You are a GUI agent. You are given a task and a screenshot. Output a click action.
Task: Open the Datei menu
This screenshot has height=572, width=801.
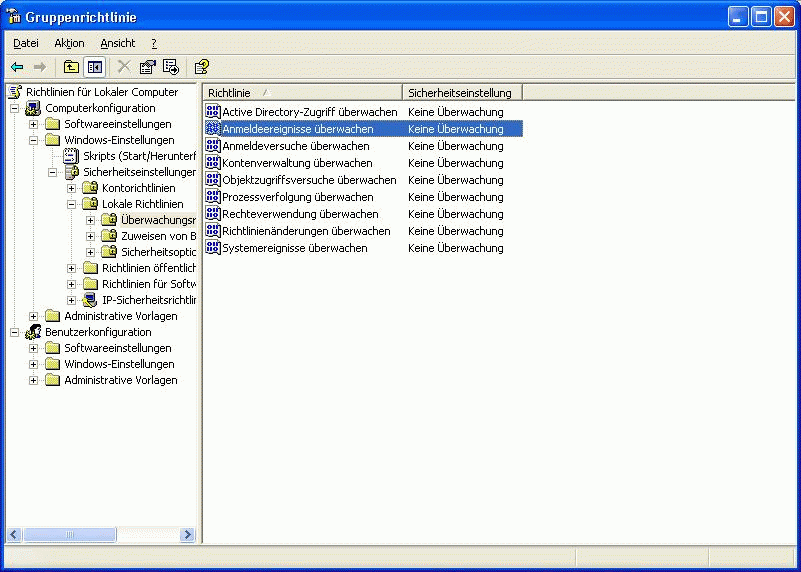click(x=26, y=43)
